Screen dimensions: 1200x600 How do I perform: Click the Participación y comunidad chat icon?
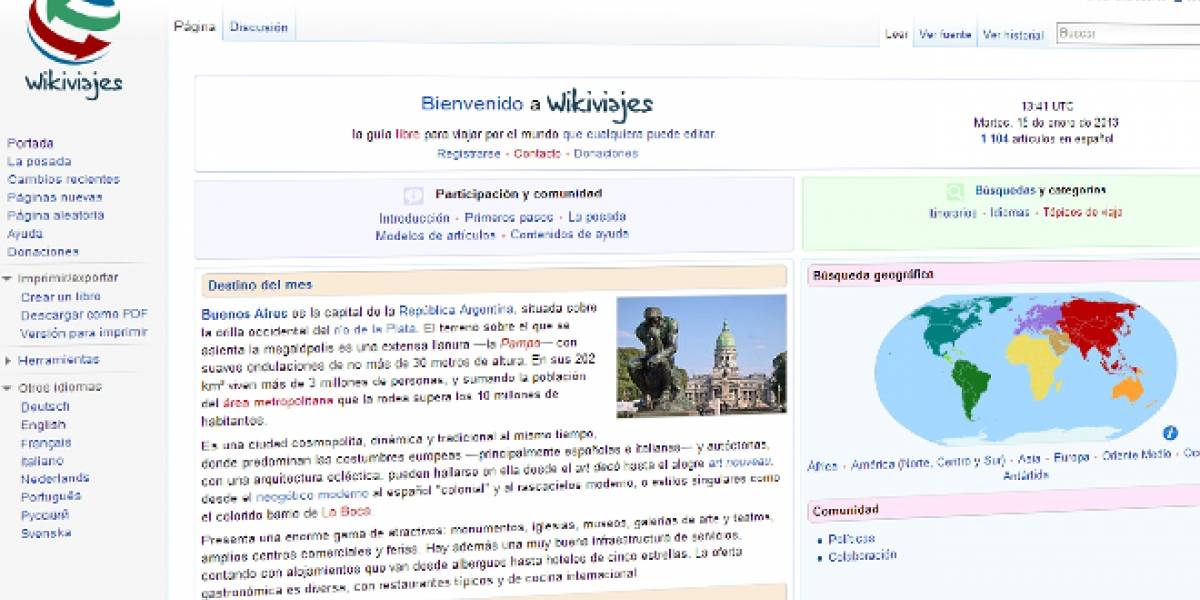pos(413,195)
